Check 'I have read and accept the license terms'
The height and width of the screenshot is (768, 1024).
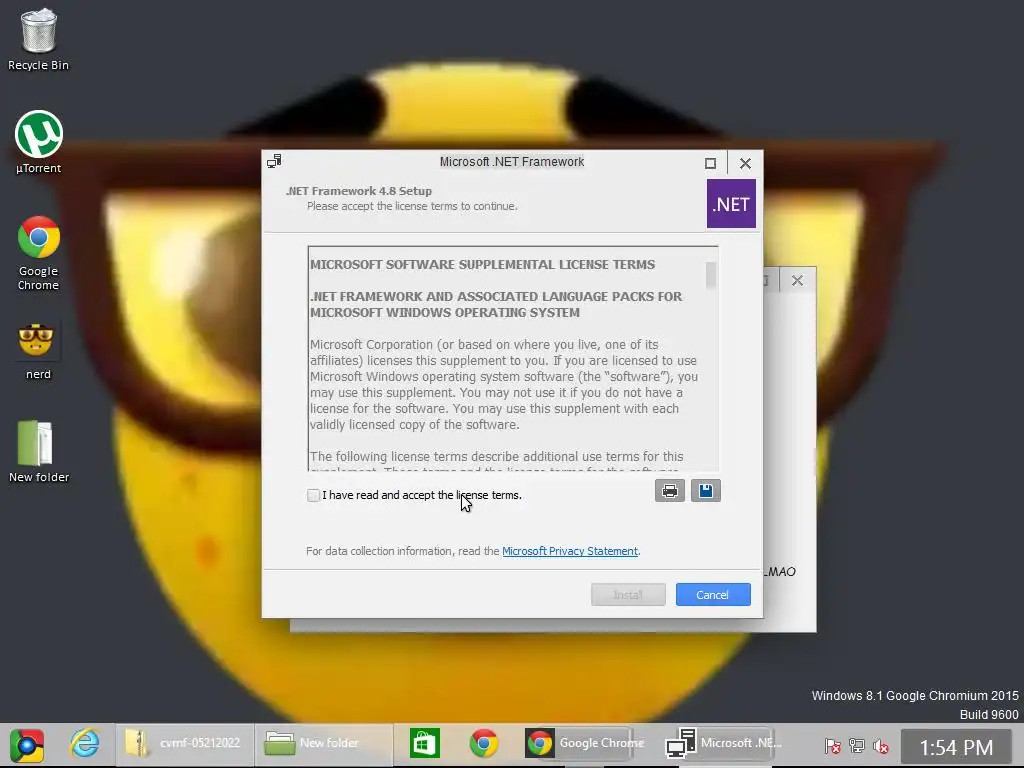coord(313,495)
